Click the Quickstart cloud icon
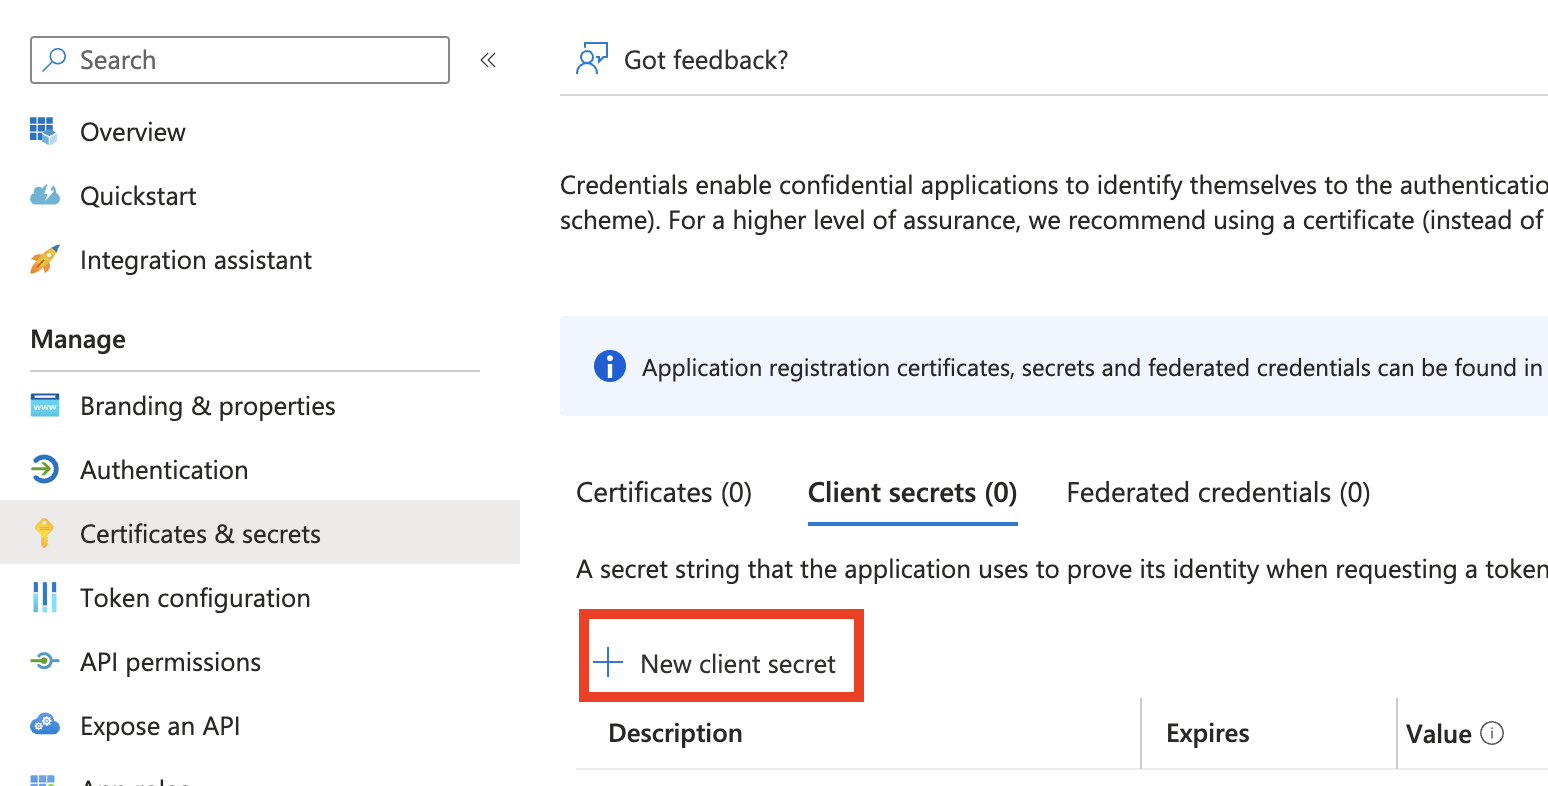 pyautogui.click(x=44, y=195)
